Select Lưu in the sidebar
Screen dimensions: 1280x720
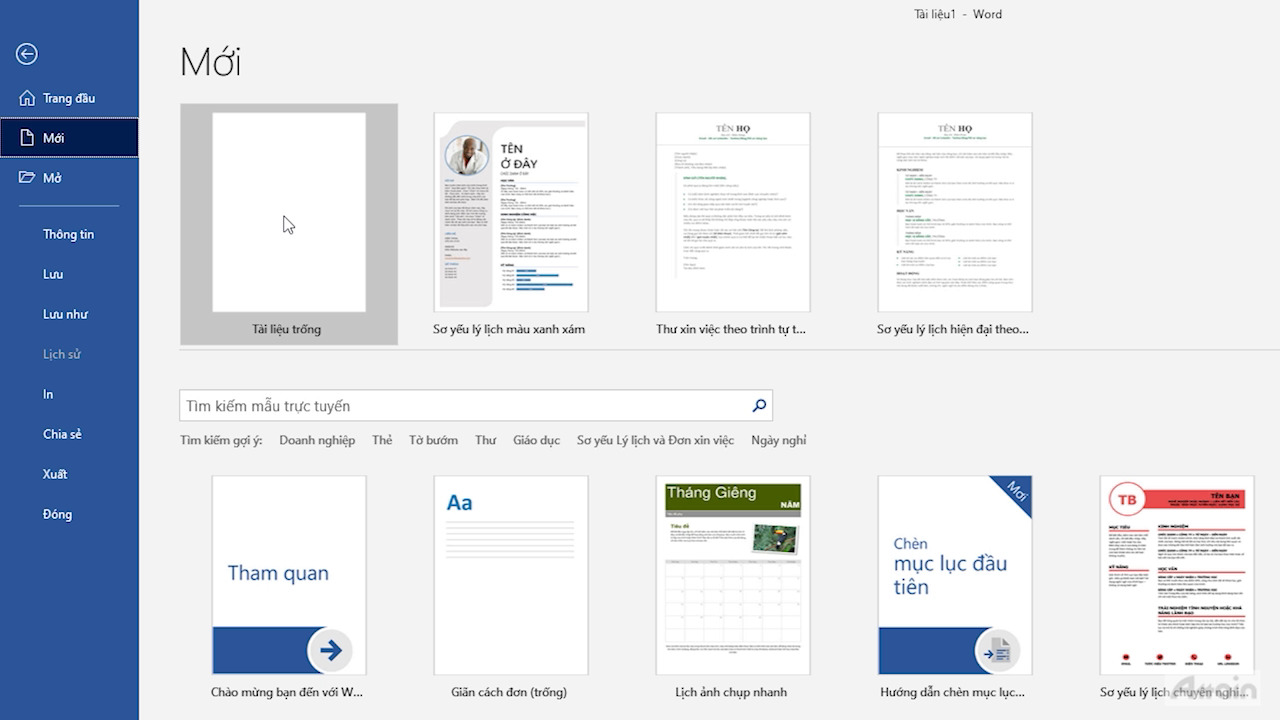click(53, 274)
